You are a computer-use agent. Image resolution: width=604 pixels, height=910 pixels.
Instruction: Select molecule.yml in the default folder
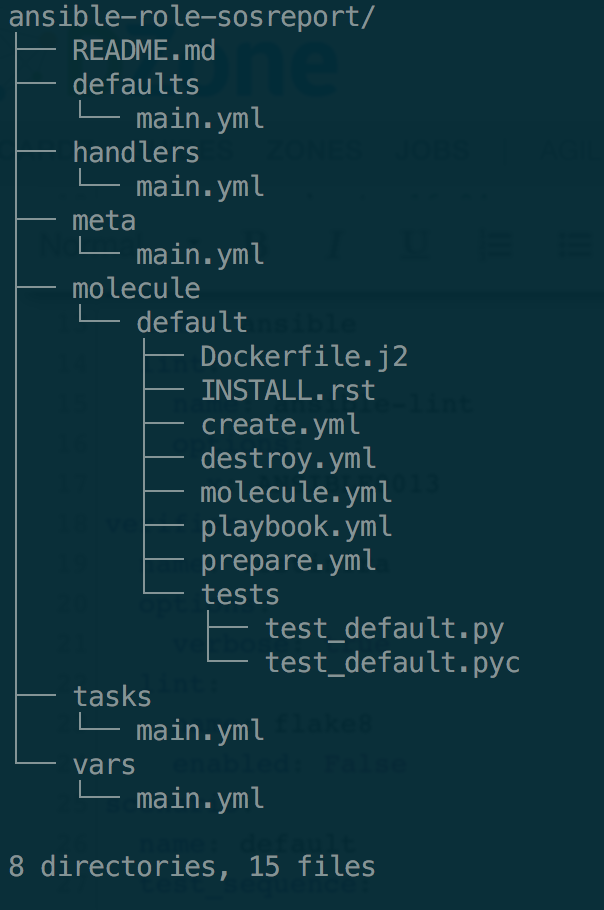[x=296, y=492]
